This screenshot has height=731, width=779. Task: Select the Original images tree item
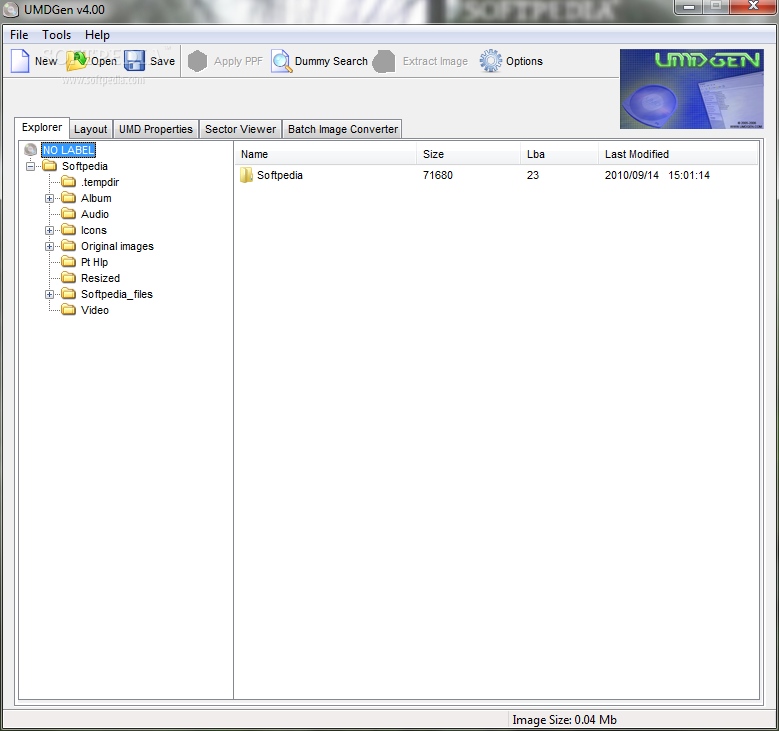point(117,246)
